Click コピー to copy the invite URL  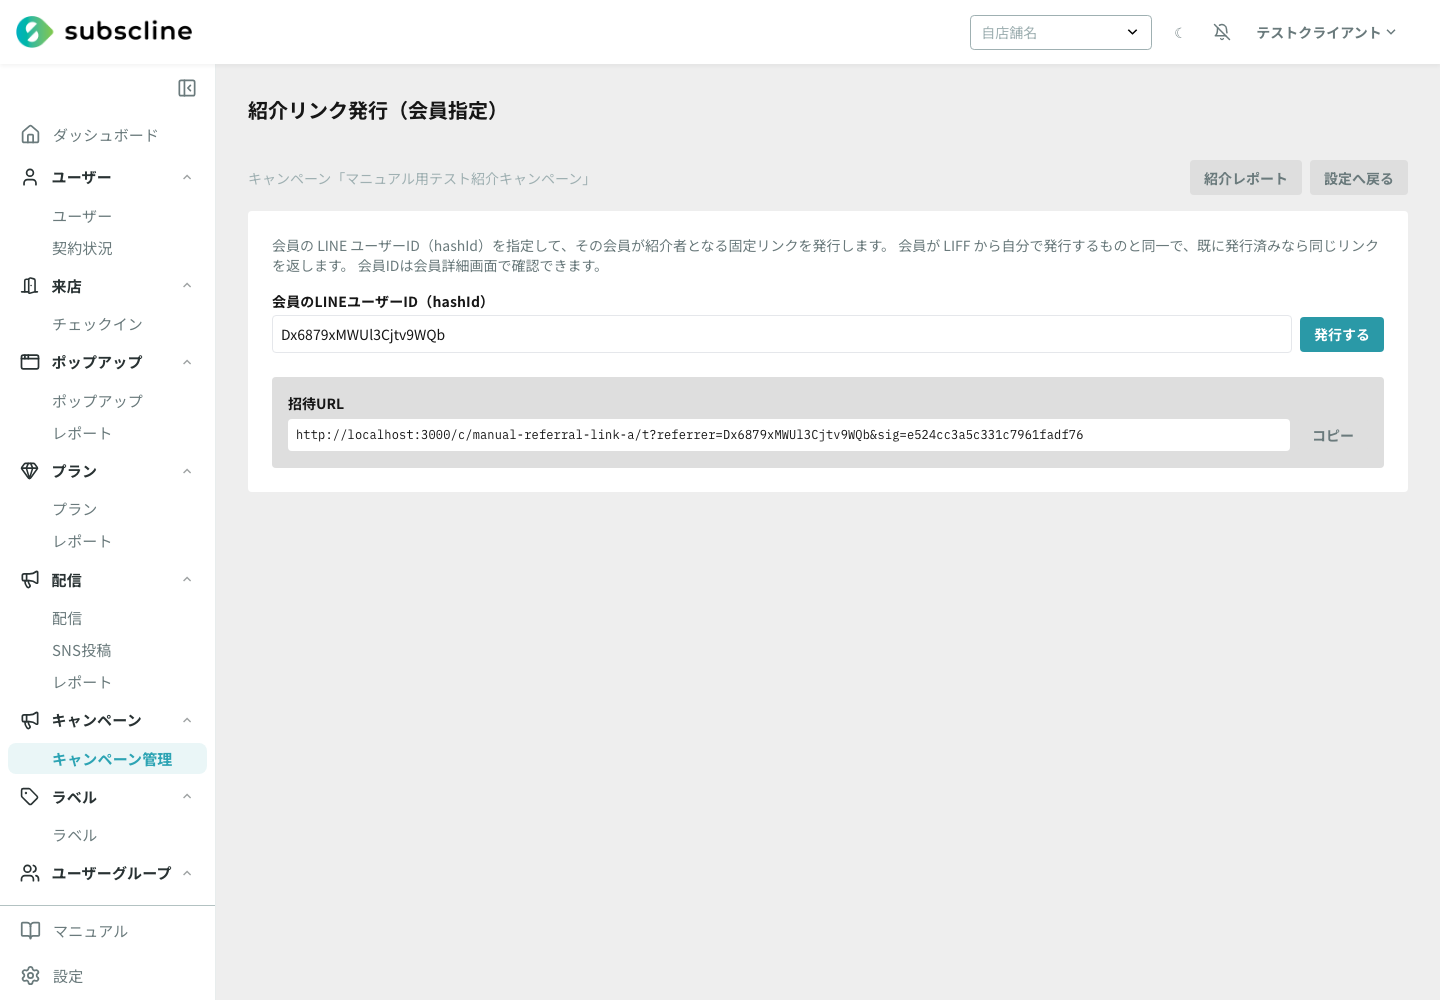pos(1333,435)
